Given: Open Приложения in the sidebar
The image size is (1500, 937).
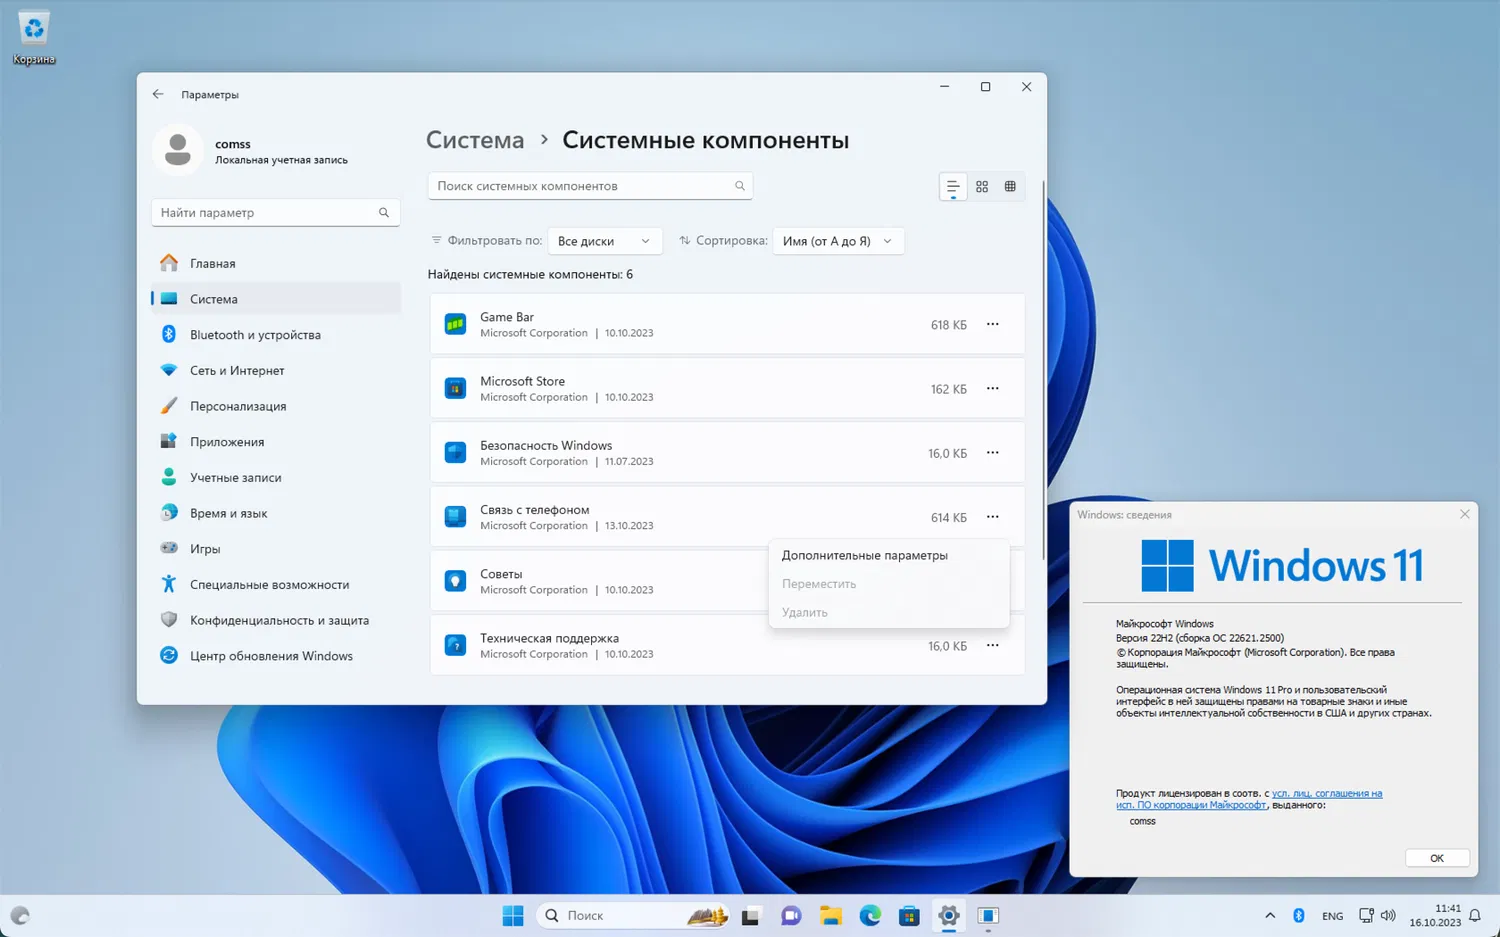Looking at the screenshot, I should click(x=276, y=442).
